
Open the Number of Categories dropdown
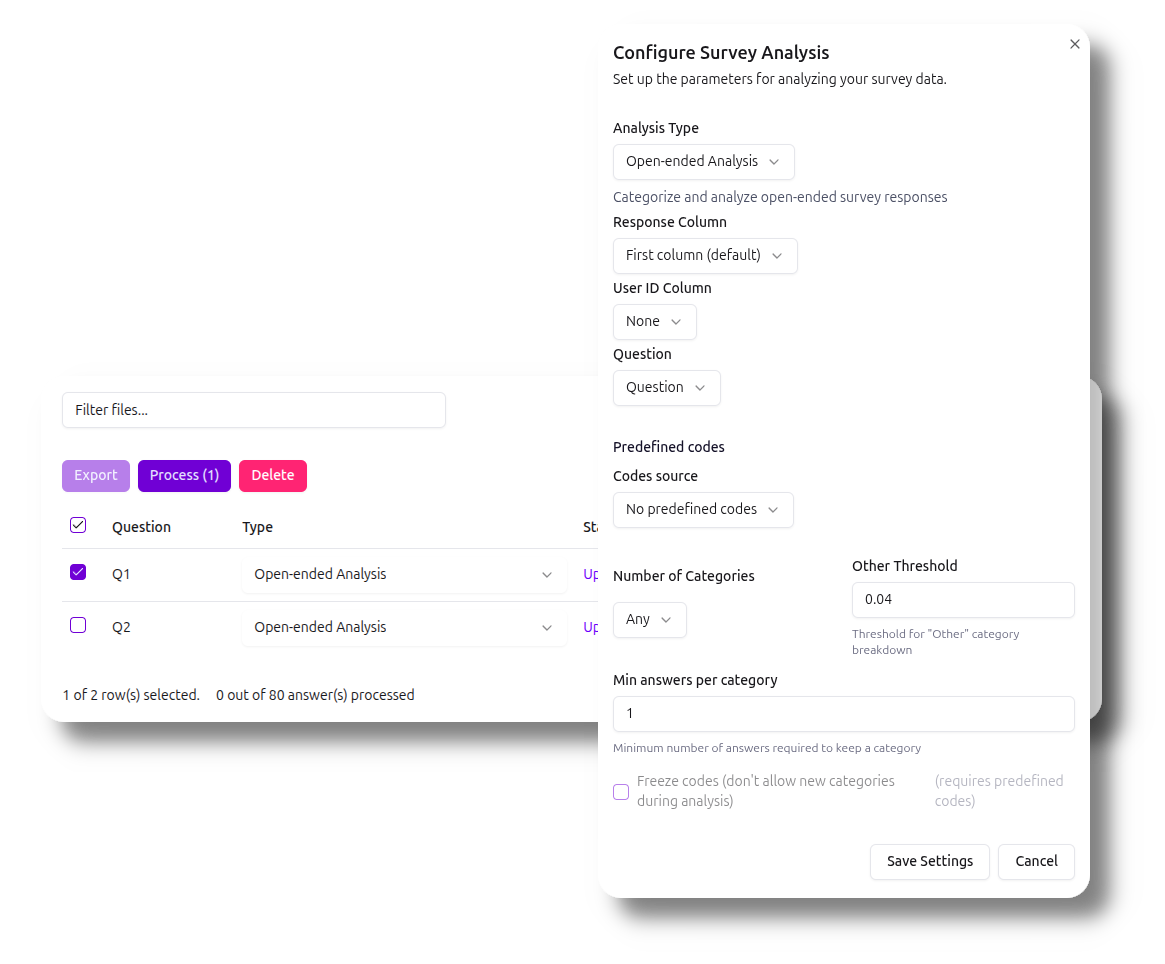coord(649,620)
